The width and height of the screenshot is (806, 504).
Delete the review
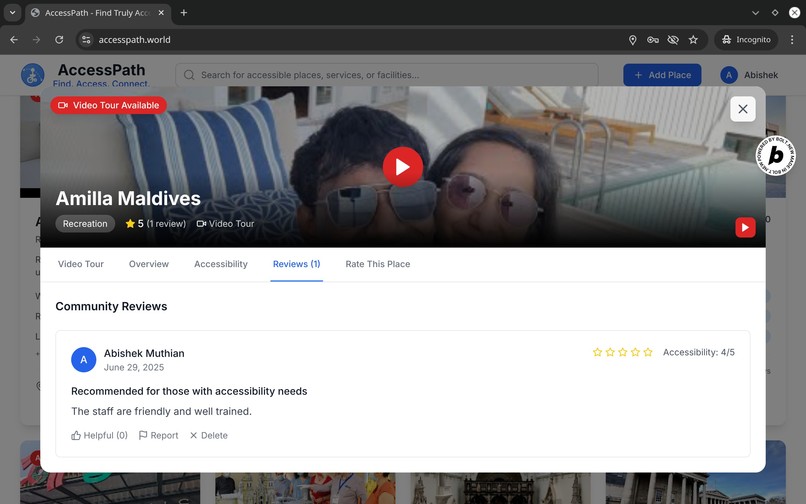tap(209, 435)
